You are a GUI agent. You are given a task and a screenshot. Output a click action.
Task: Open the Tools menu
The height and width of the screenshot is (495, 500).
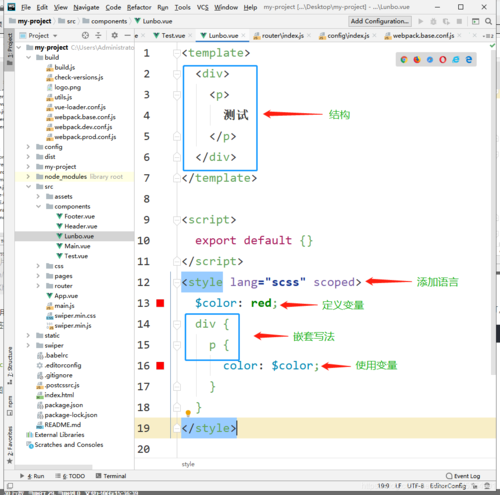(182, 7)
